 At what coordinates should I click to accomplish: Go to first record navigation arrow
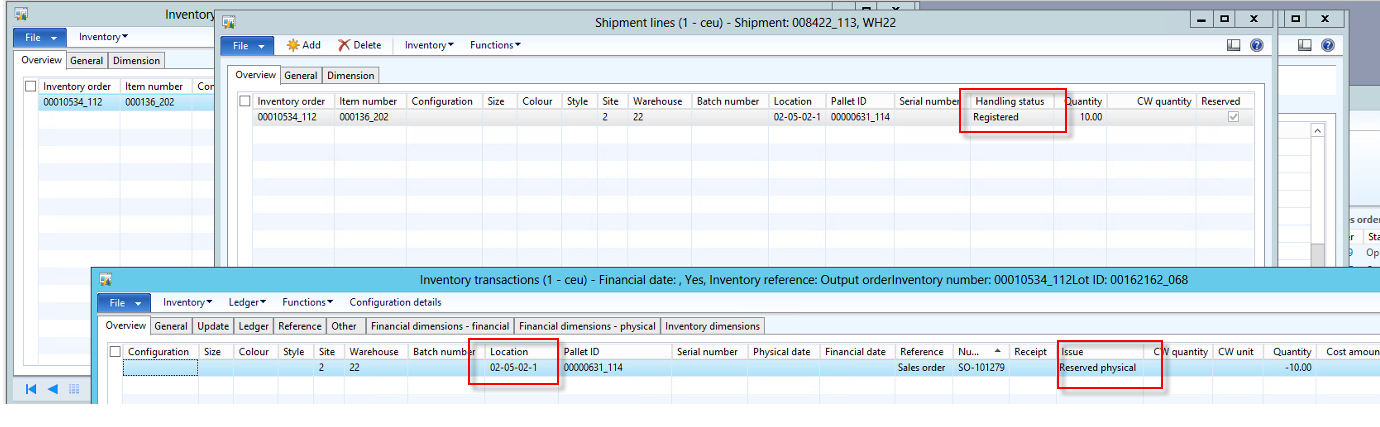click(31, 389)
